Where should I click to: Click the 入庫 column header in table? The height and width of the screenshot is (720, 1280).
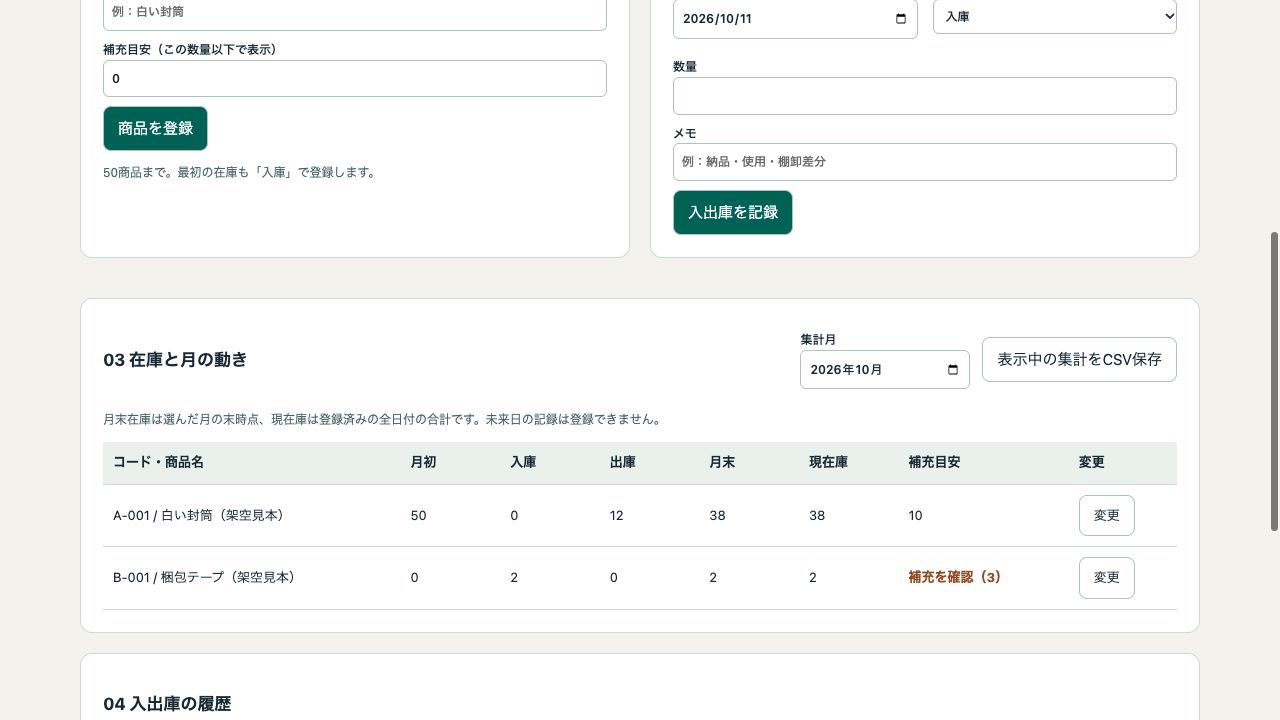point(523,462)
